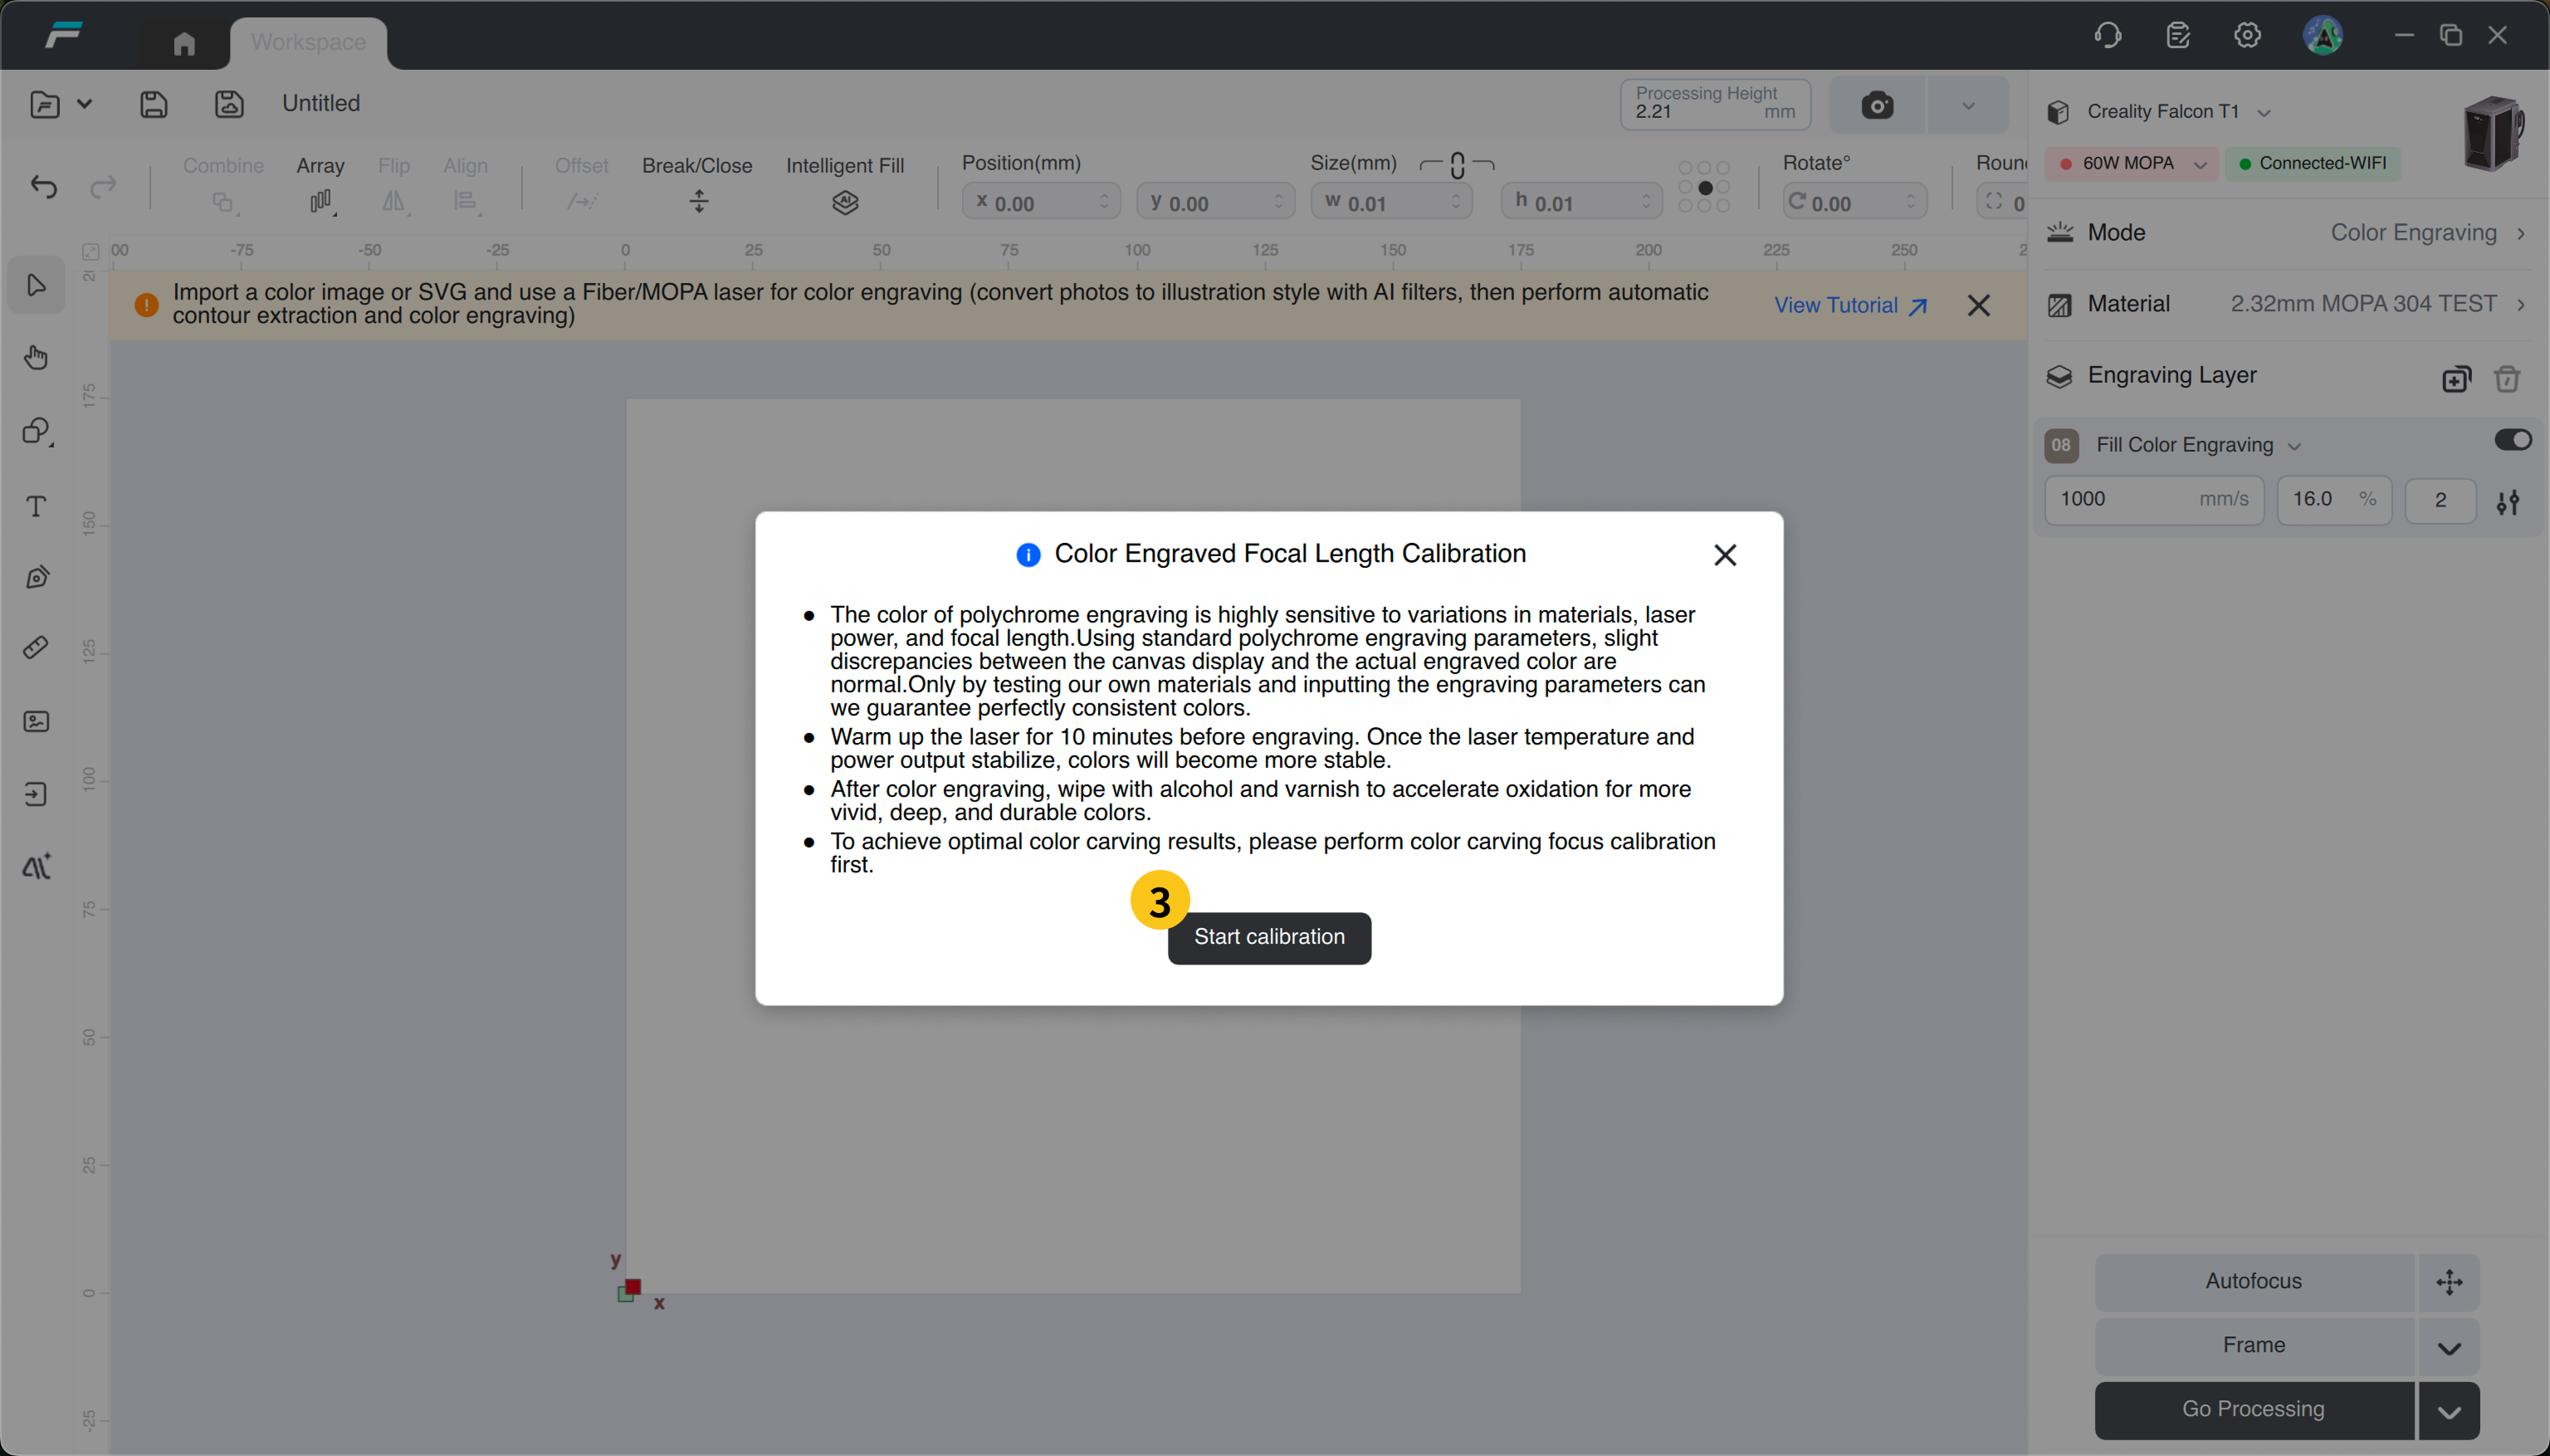Edit the Processing Height field

coord(1715,104)
